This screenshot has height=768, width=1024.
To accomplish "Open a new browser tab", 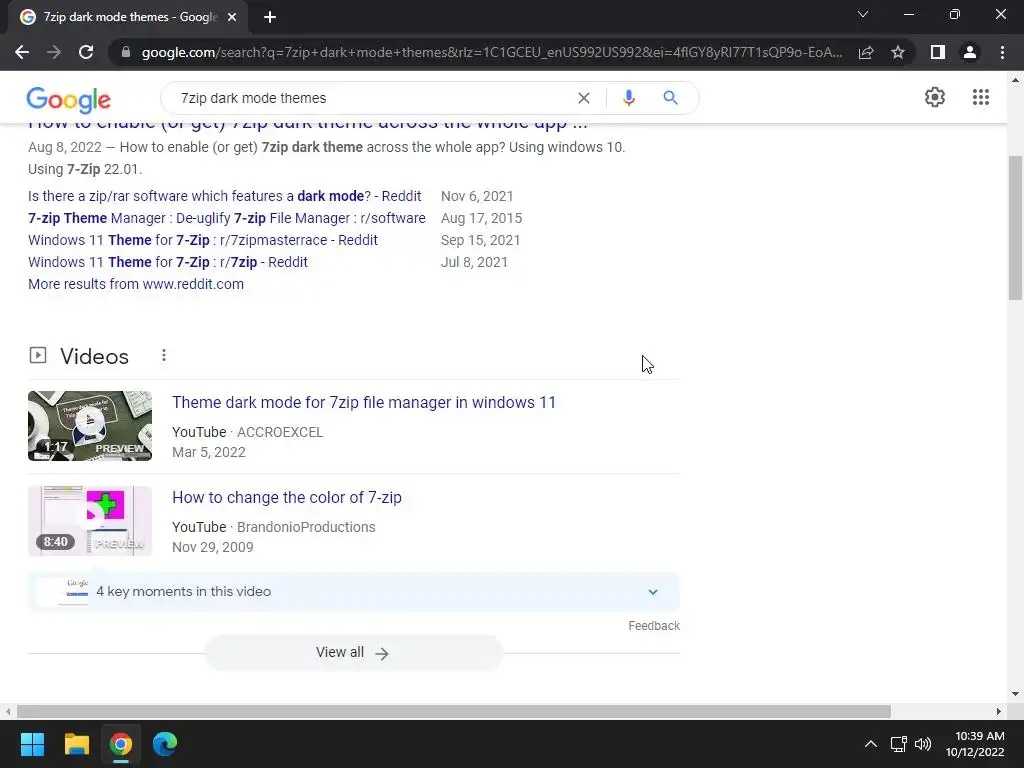I will 270,17.
